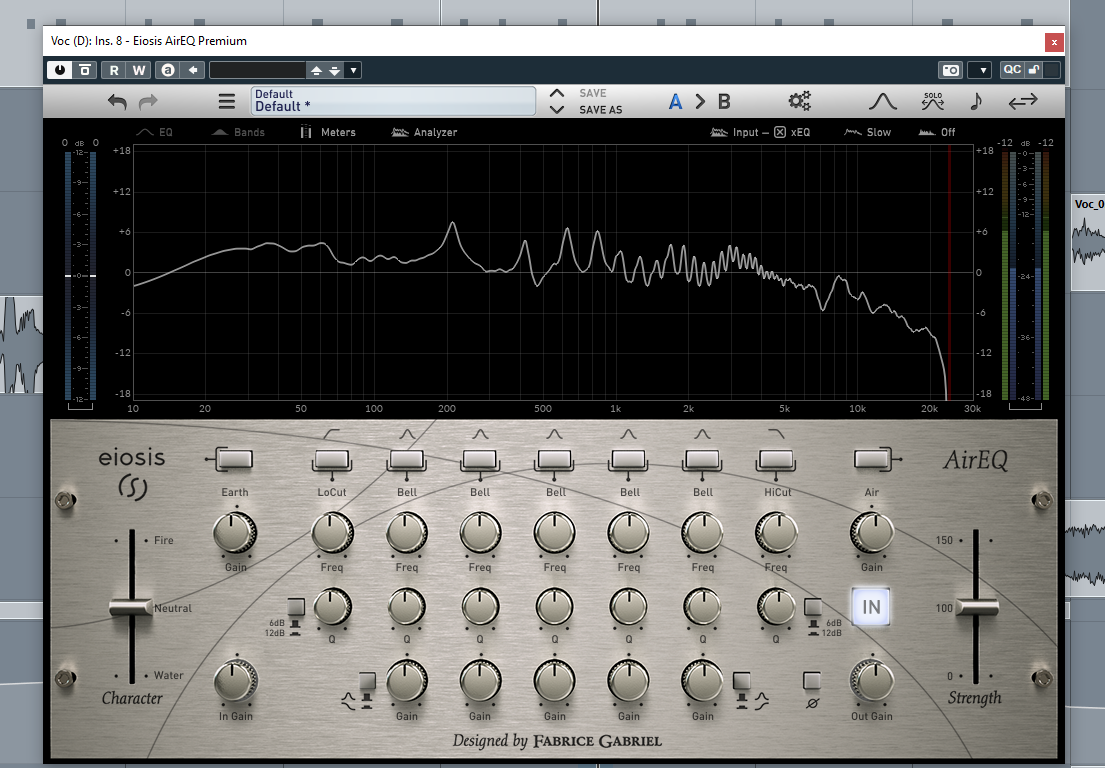Click the redo arrow icon
This screenshot has width=1105, height=768.
click(x=148, y=102)
